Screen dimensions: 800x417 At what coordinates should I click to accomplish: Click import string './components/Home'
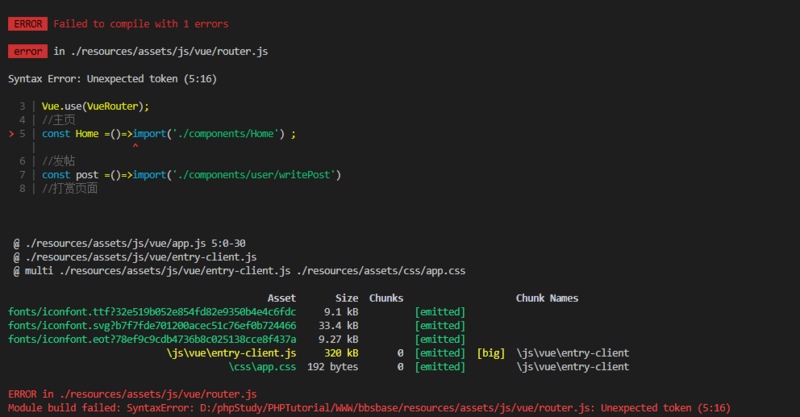coord(226,134)
